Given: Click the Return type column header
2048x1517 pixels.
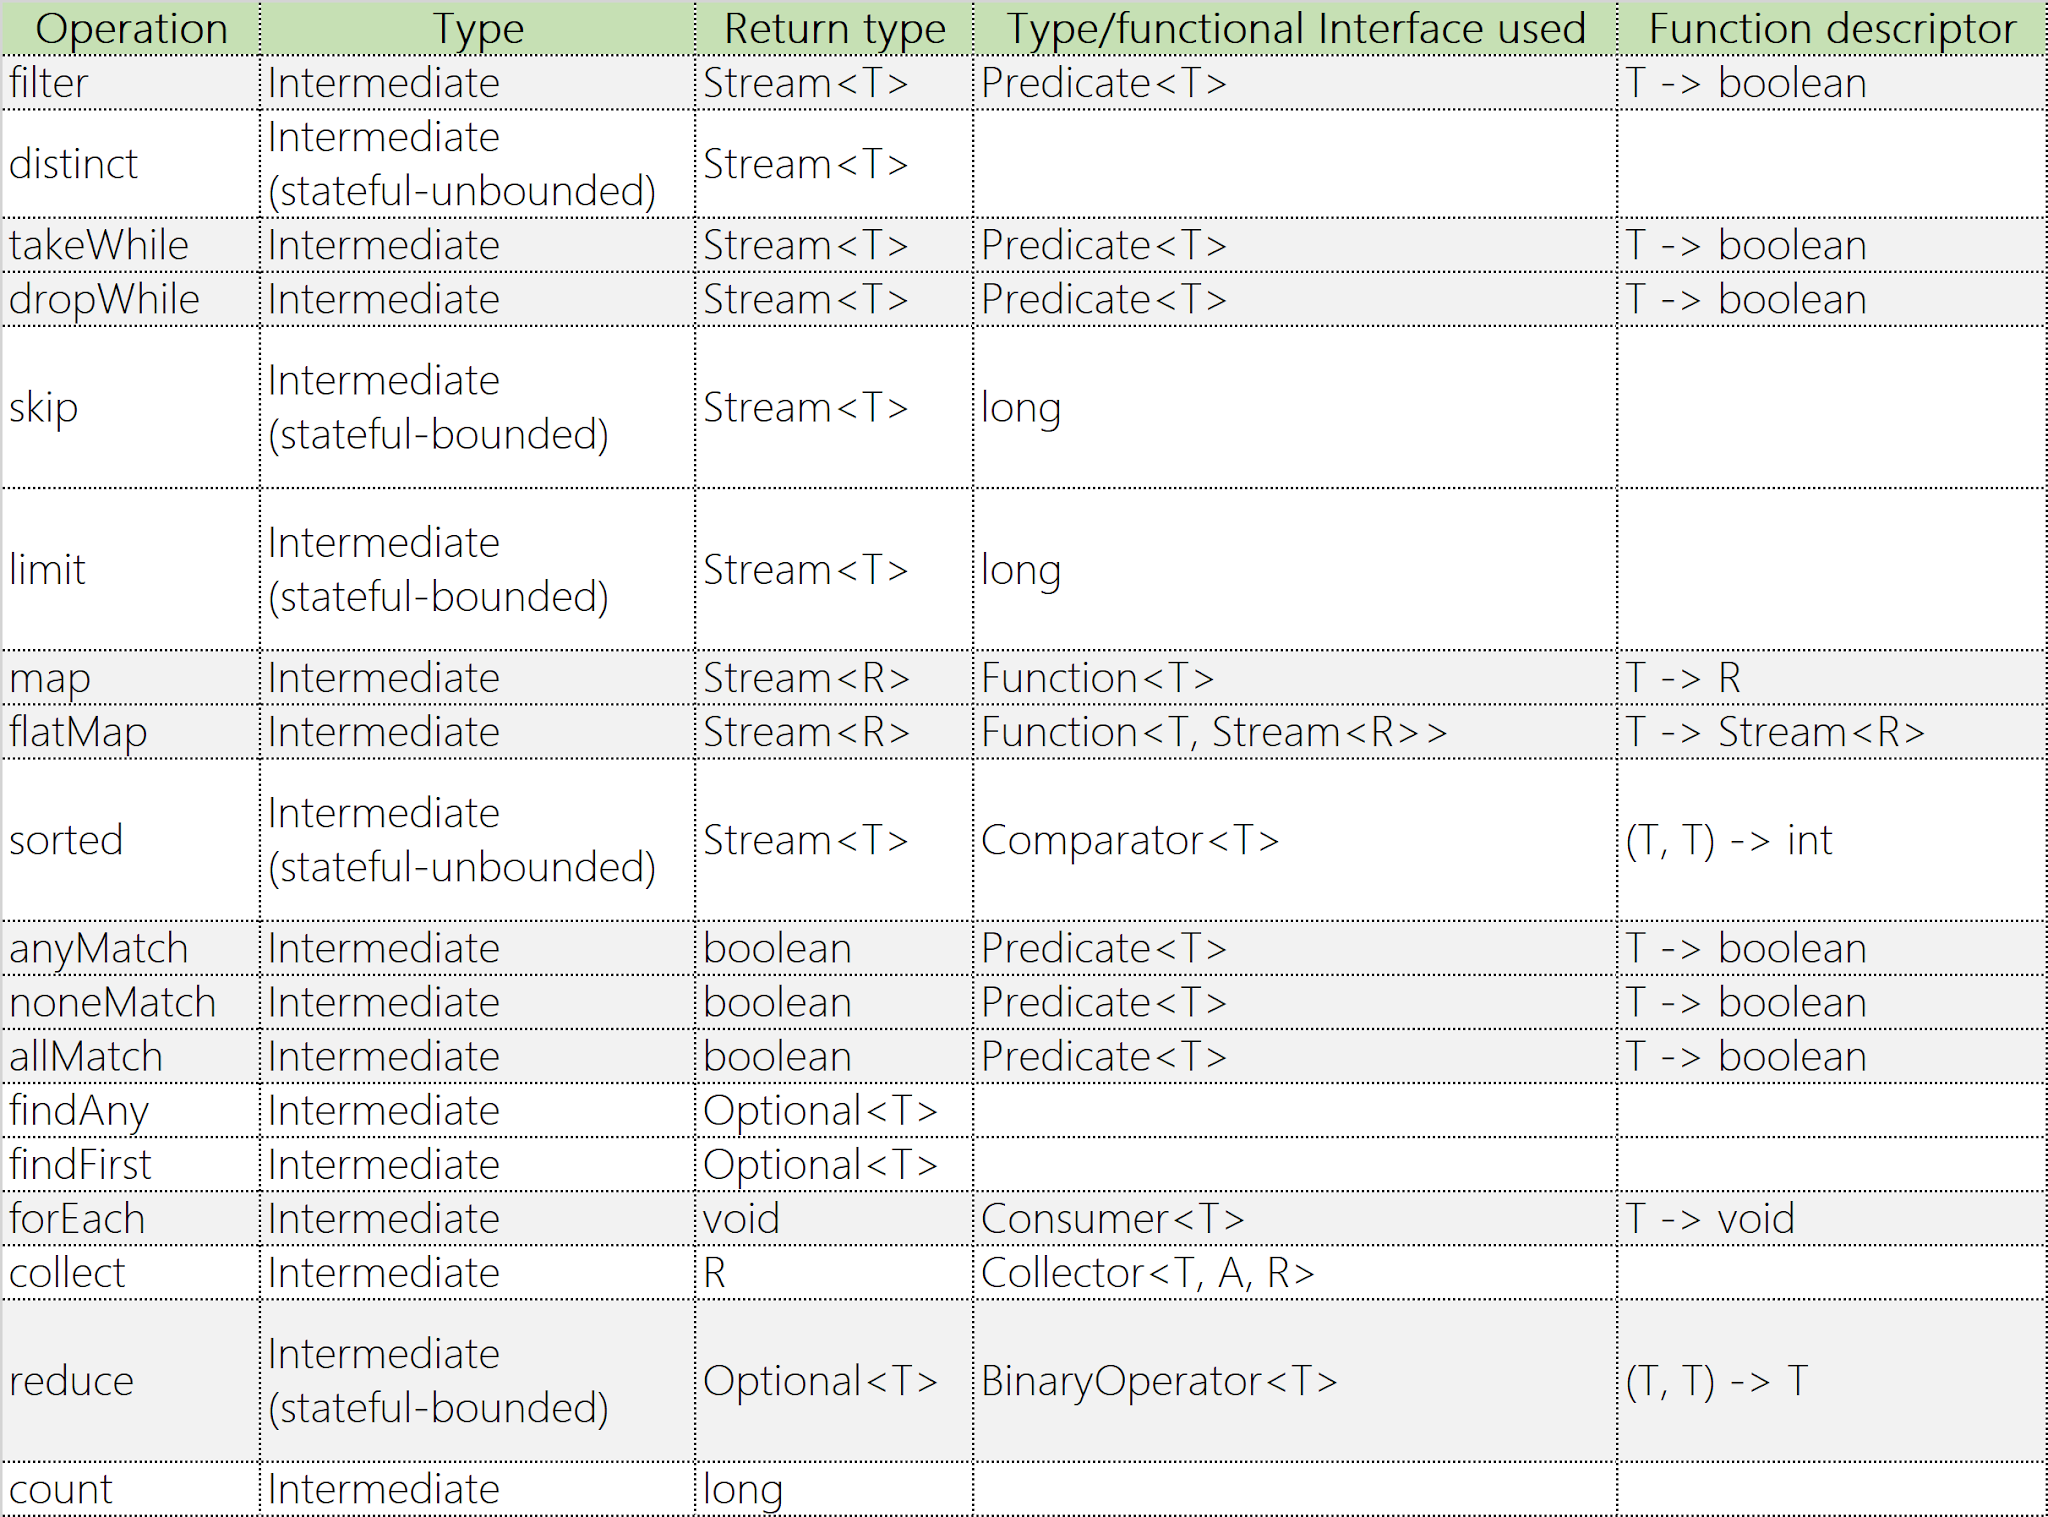Looking at the screenshot, I should click(834, 28).
